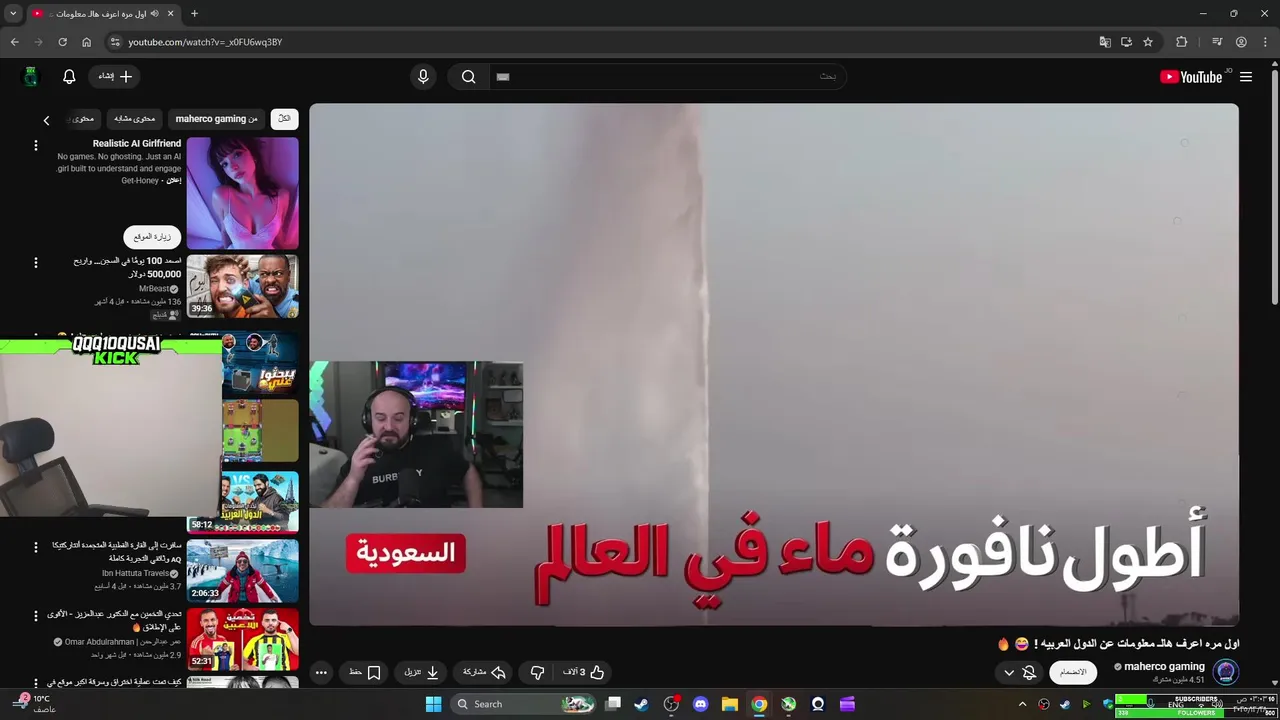Open the account avatar menu
1280x720 pixels.
click(31, 77)
